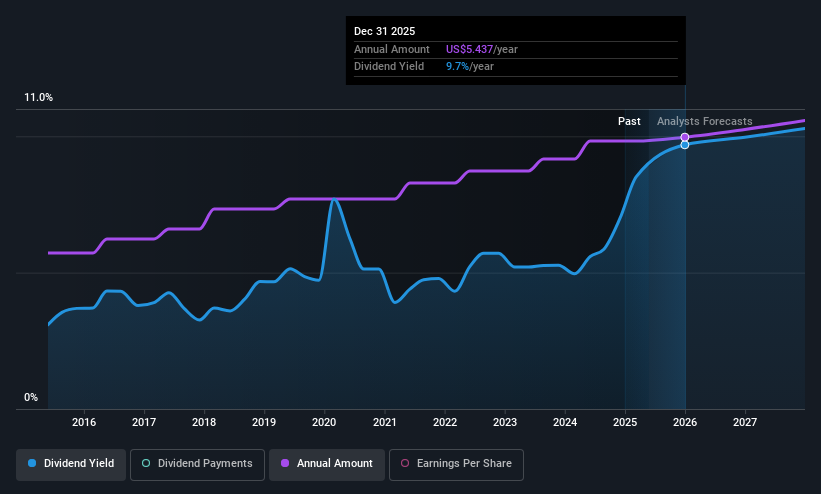Click the 2017 x-axis label

pyautogui.click(x=144, y=422)
